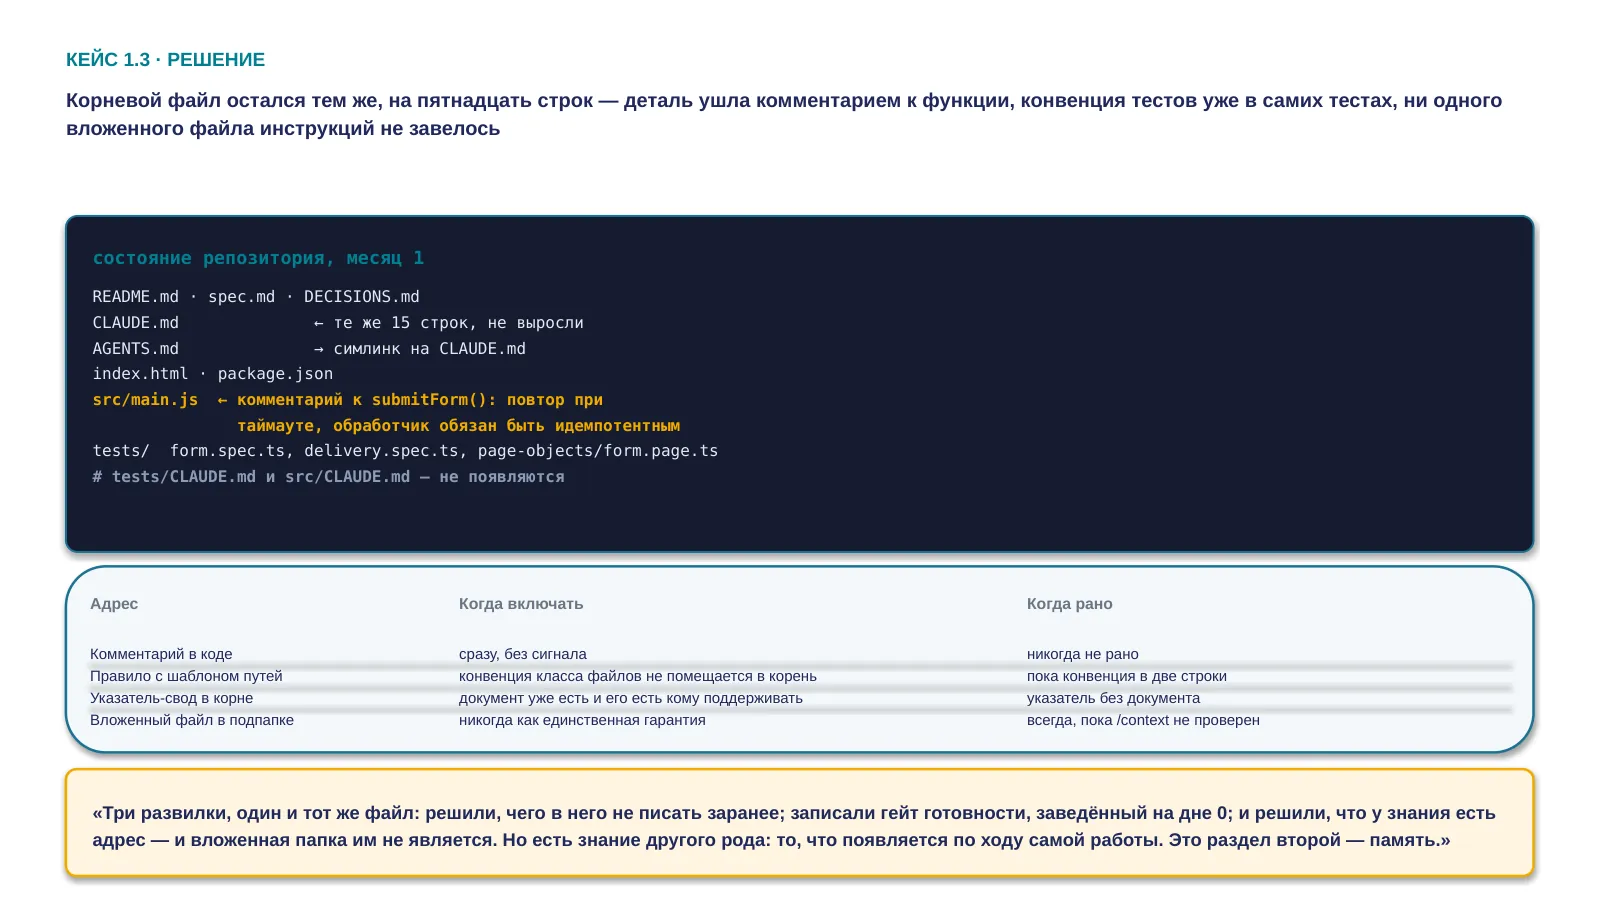Click the "Когда рано" column header
The image size is (1600, 900).
[x=1070, y=604]
